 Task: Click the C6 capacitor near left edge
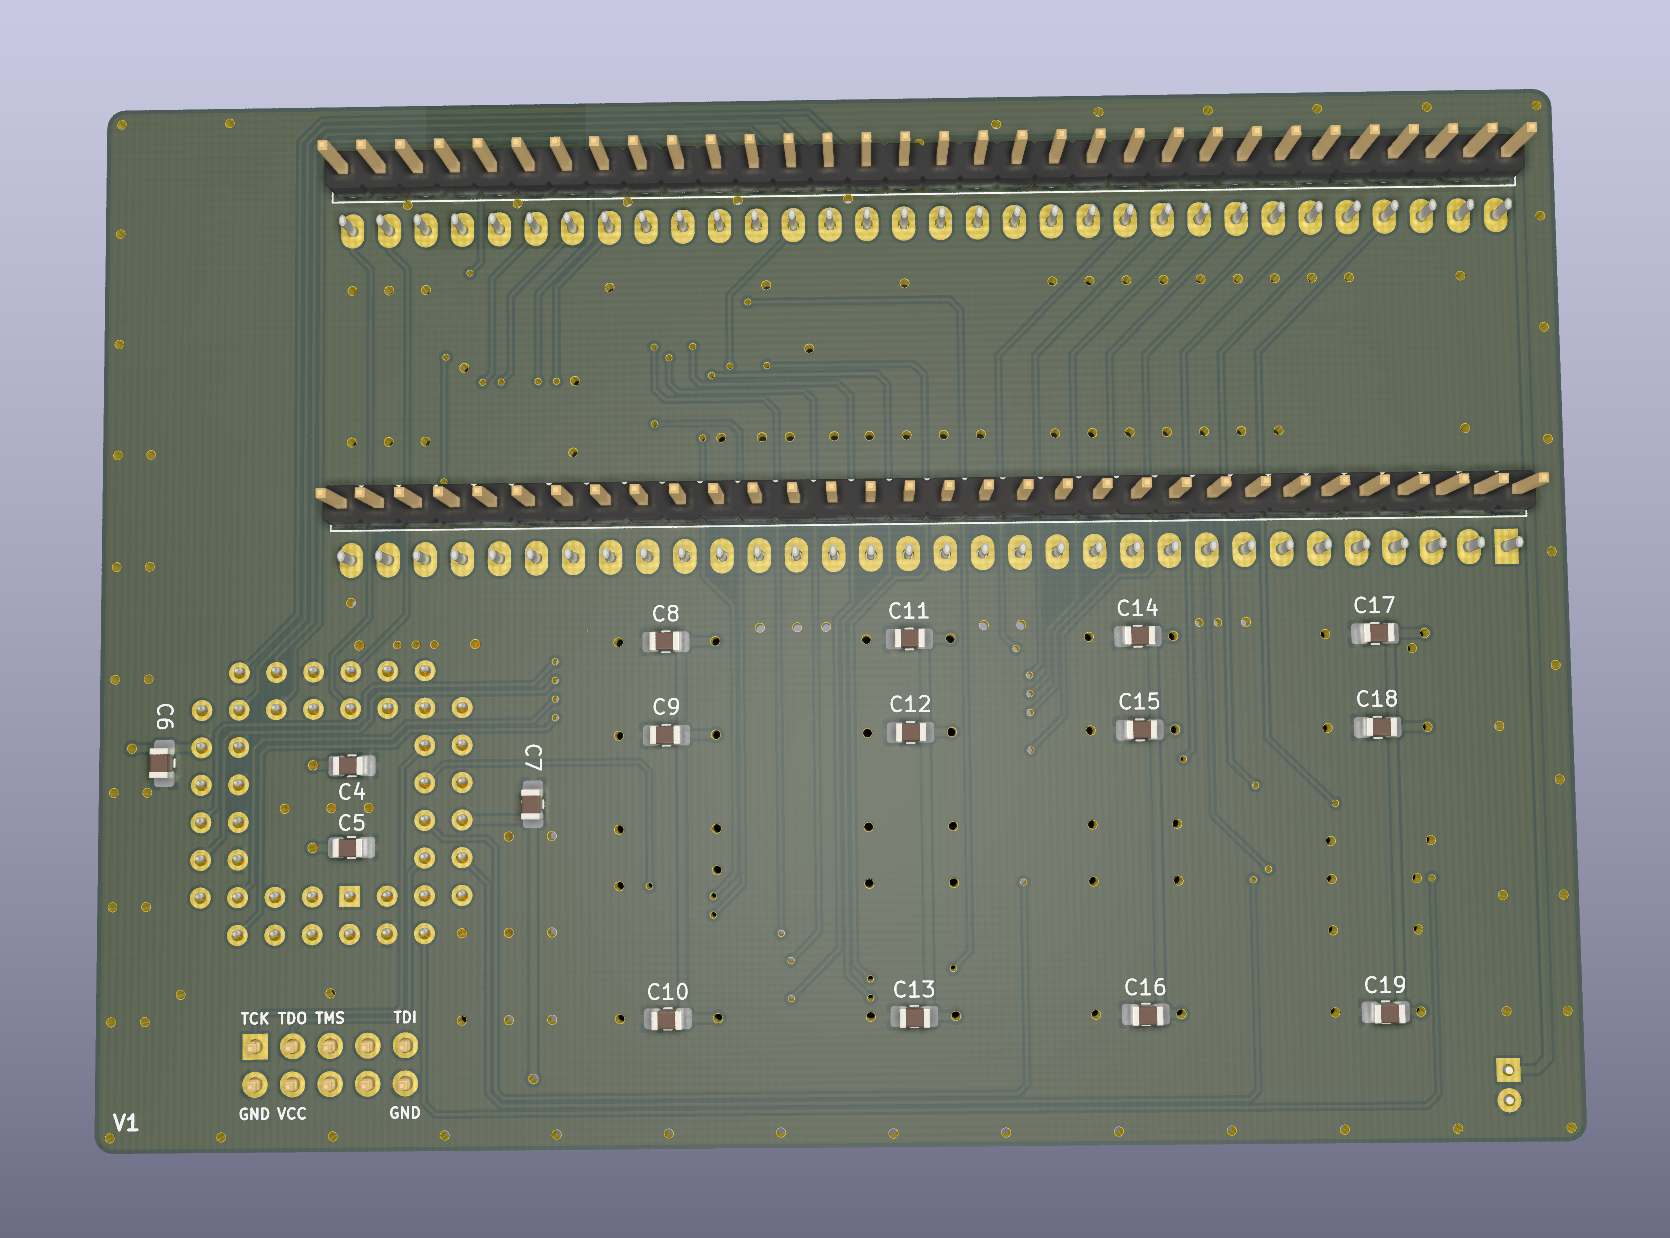[x=162, y=763]
